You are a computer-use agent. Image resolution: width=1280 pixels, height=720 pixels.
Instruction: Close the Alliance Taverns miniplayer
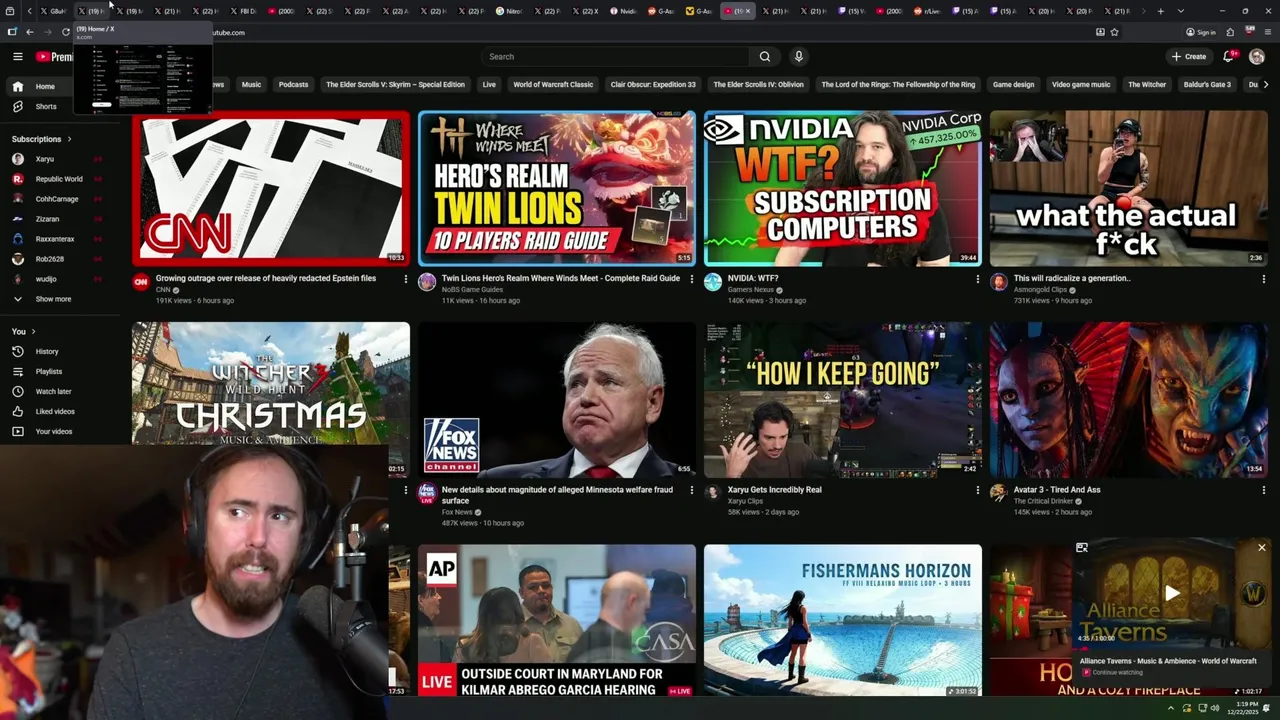tap(1262, 548)
